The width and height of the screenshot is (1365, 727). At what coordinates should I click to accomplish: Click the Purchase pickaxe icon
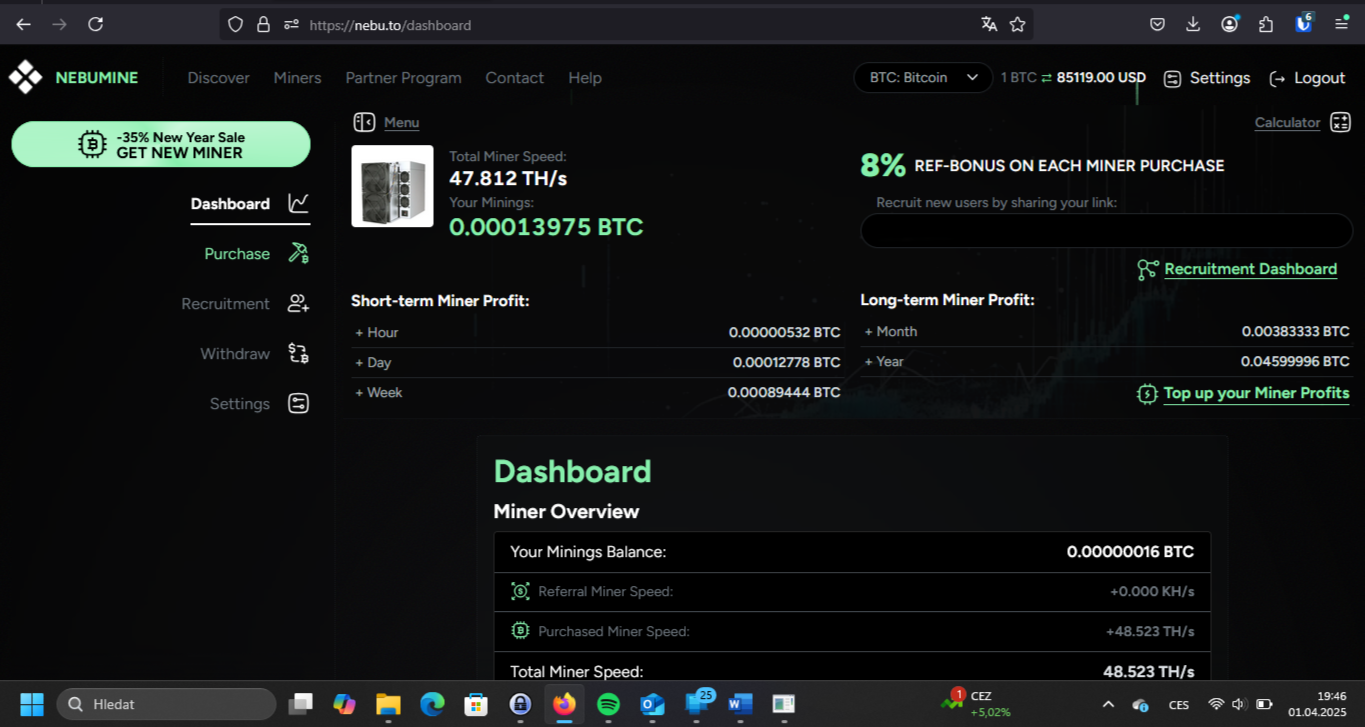click(298, 253)
